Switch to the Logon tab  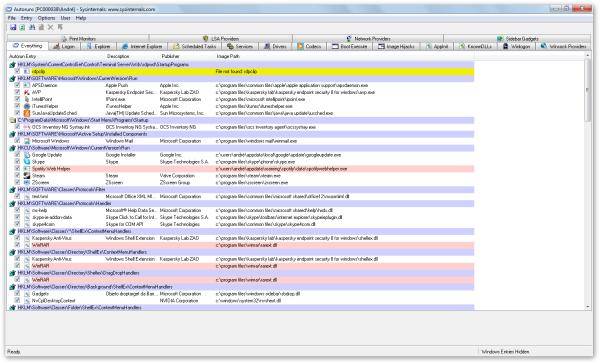64,46
